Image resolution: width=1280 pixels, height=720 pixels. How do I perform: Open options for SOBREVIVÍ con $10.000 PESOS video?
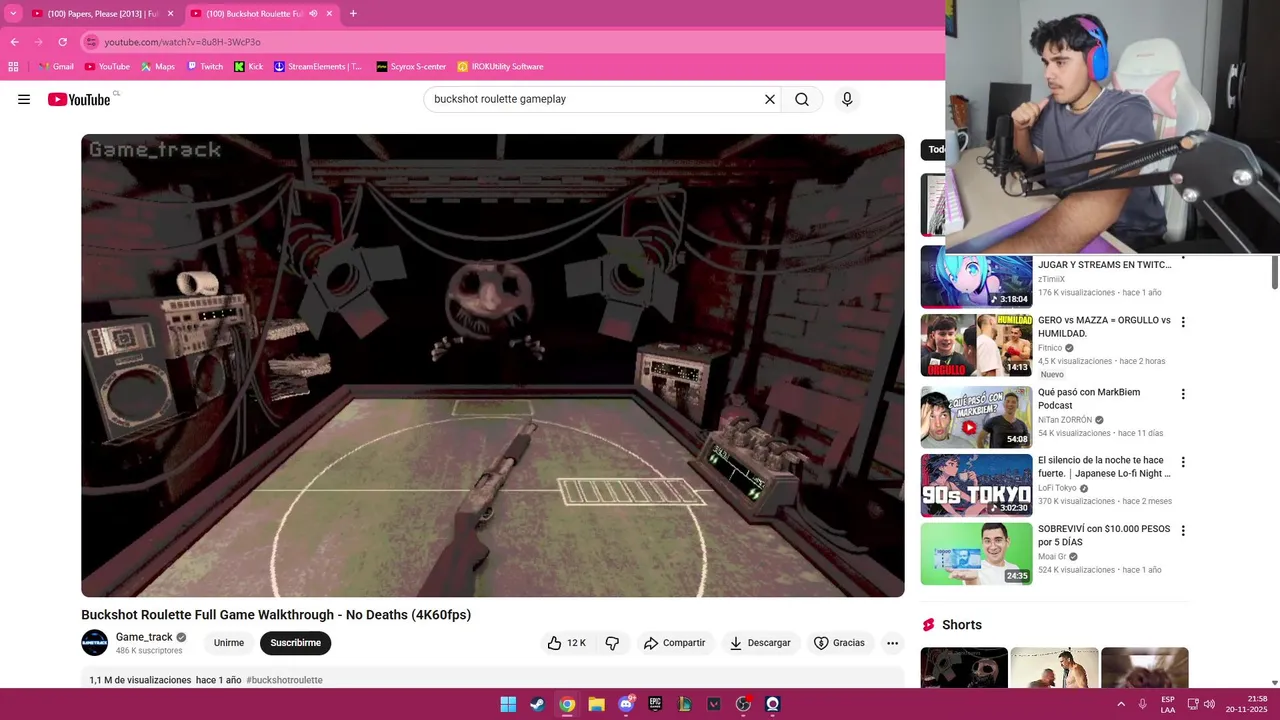(x=1183, y=531)
